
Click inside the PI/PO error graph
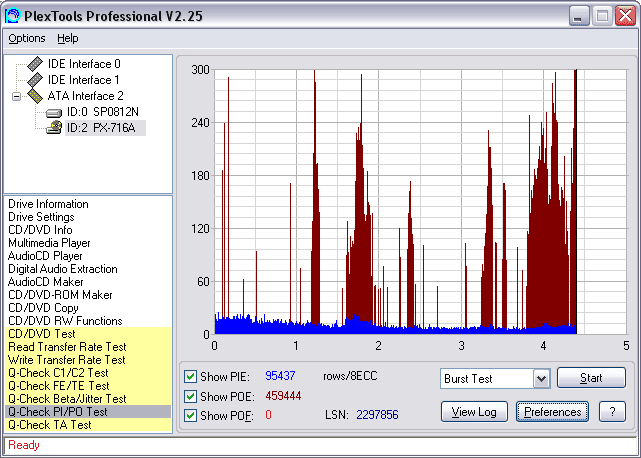420,202
